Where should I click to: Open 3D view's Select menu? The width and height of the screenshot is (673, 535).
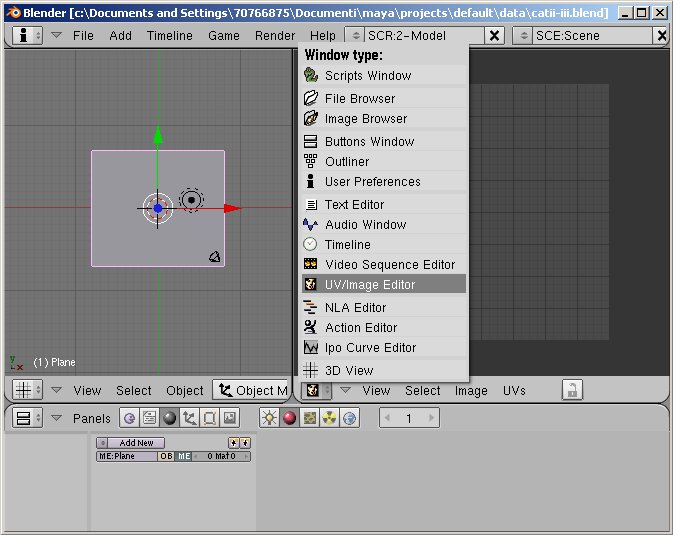tap(133, 391)
